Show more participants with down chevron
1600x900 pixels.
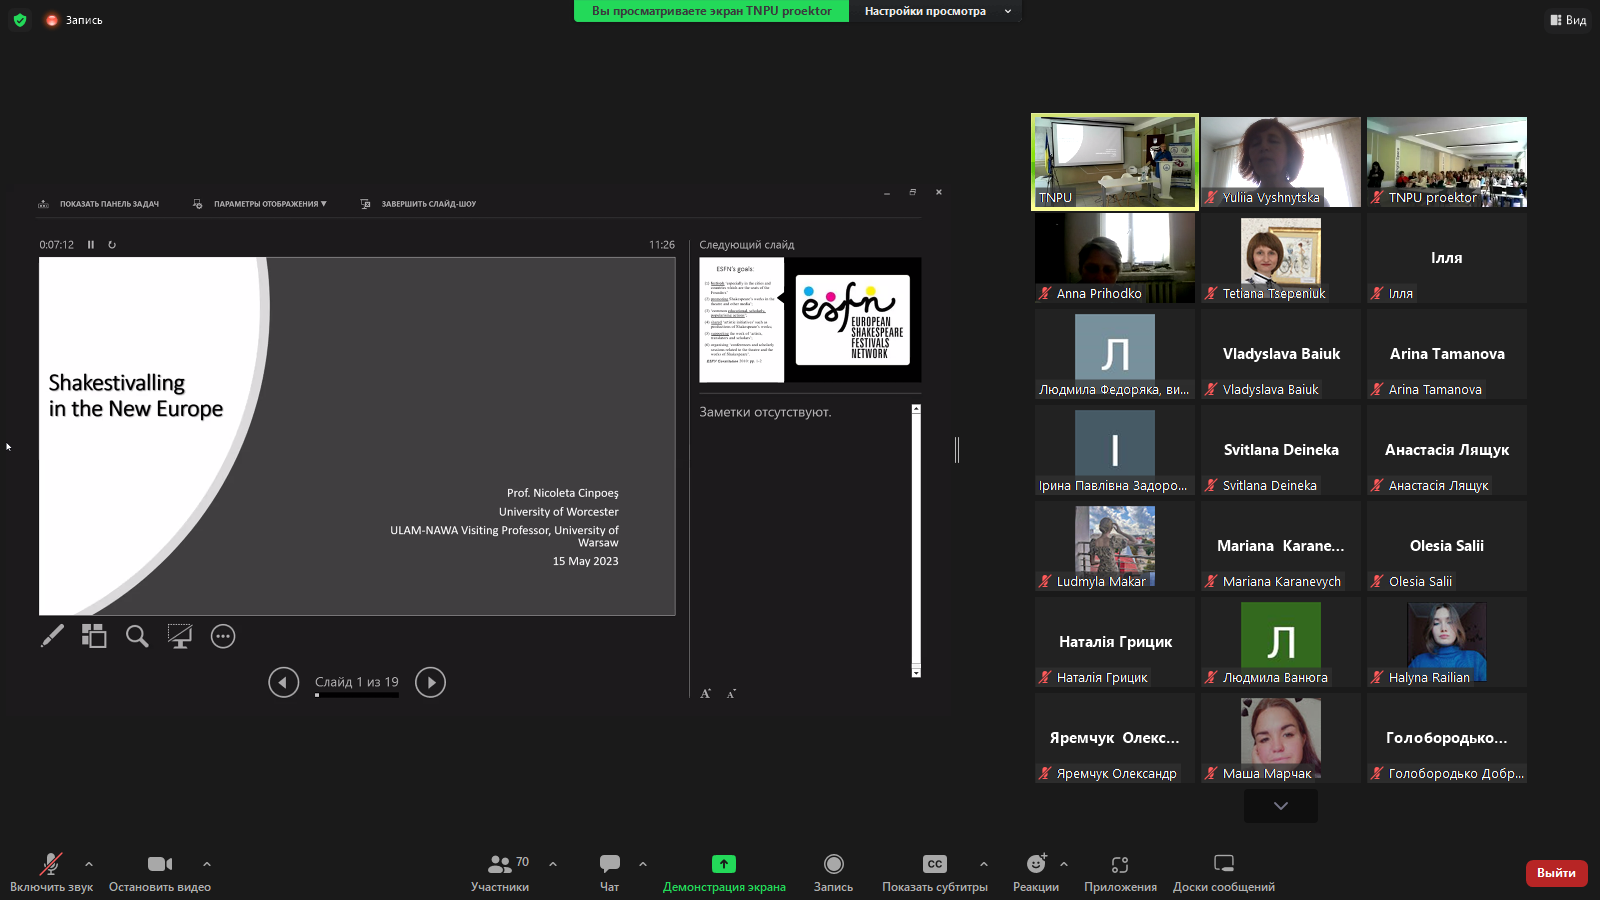pyautogui.click(x=1280, y=806)
